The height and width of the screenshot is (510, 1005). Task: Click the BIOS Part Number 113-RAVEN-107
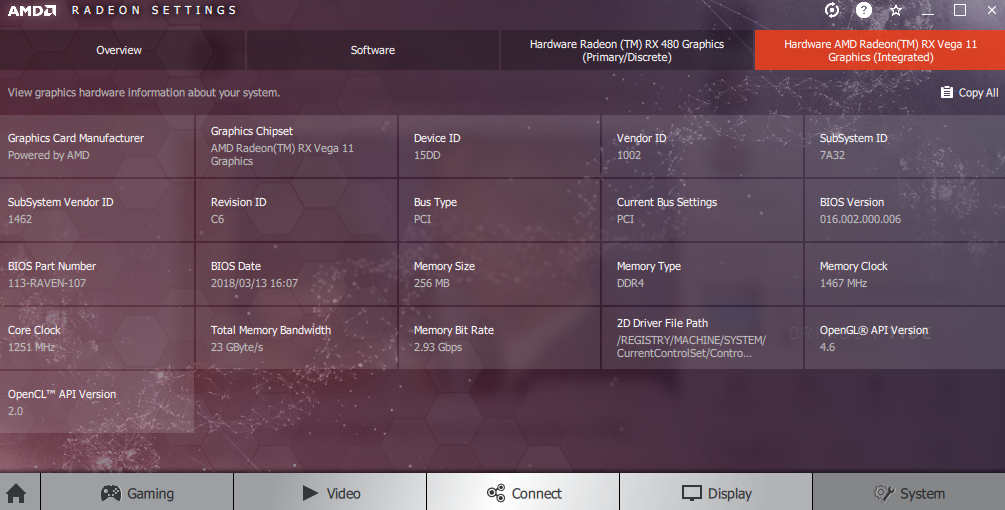click(47, 283)
